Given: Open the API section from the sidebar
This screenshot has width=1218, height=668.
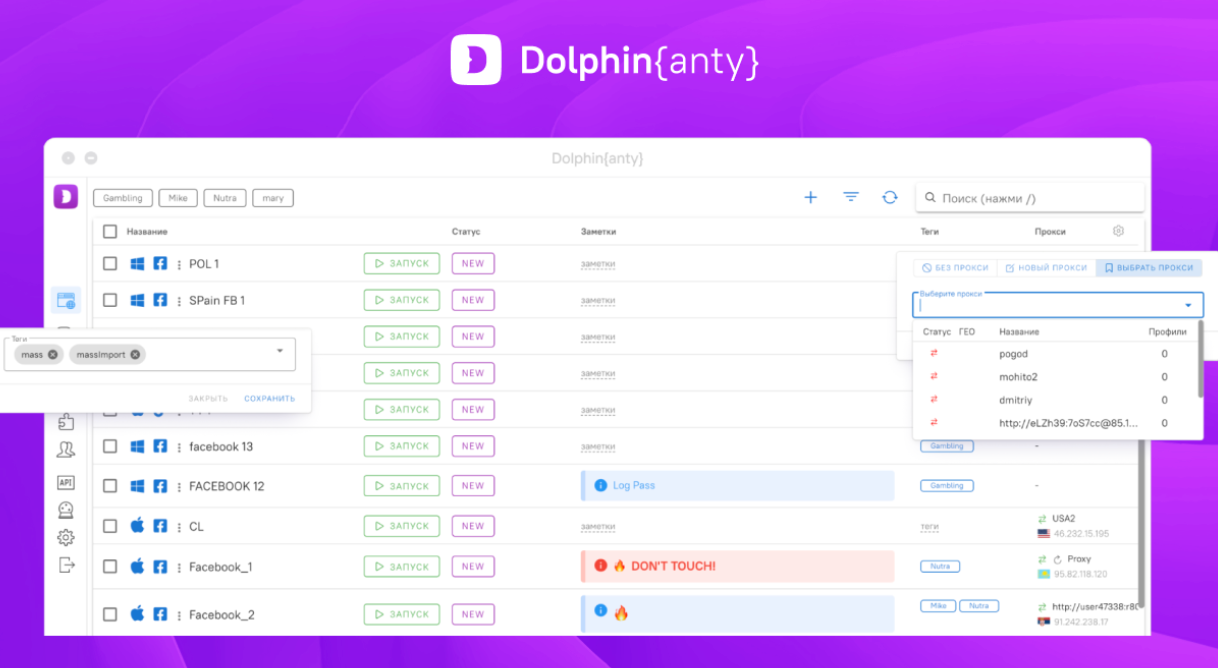Looking at the screenshot, I should tap(65, 483).
